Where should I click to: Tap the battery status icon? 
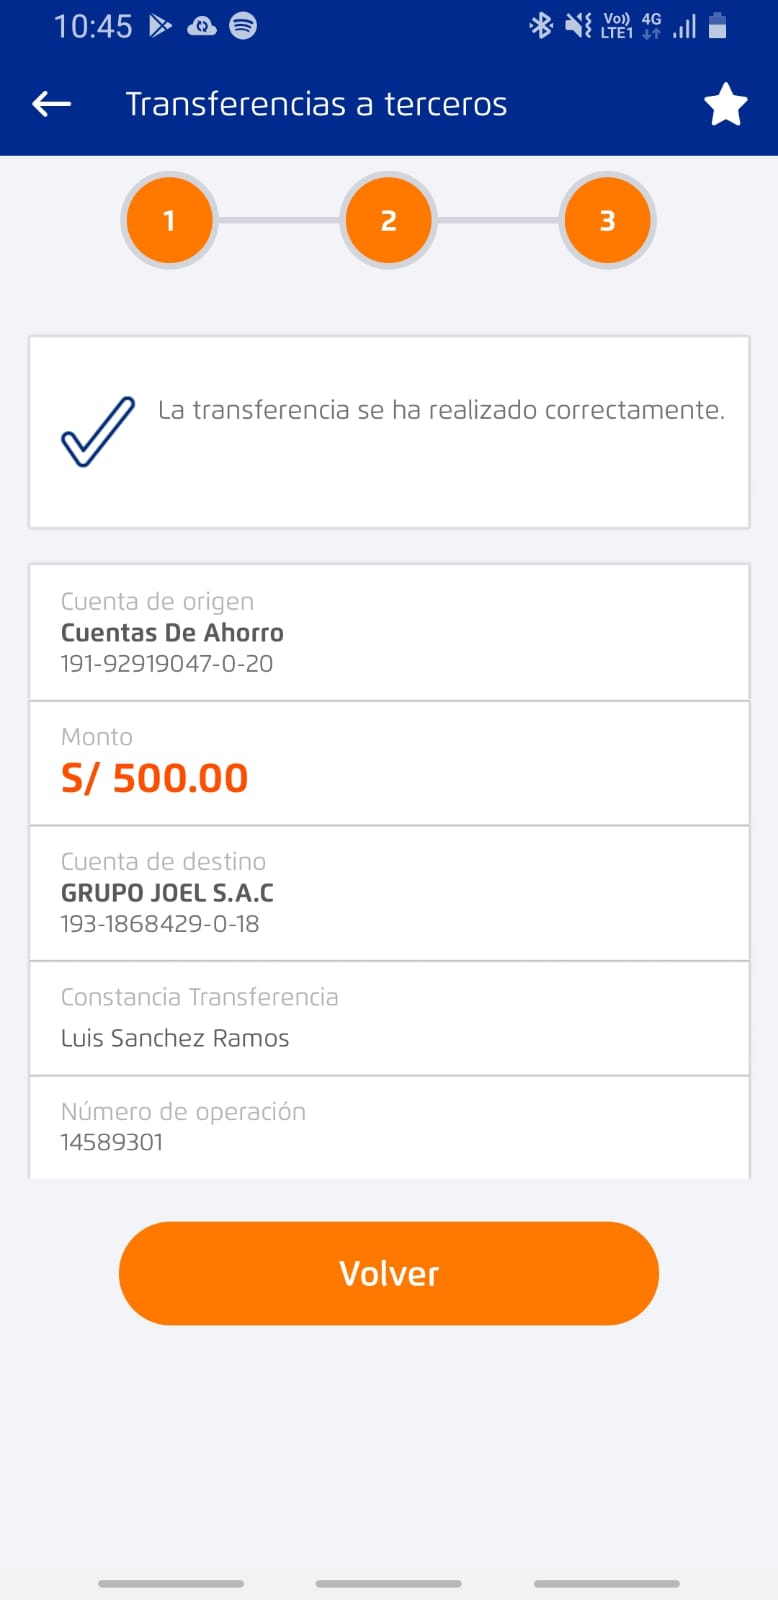point(717,25)
